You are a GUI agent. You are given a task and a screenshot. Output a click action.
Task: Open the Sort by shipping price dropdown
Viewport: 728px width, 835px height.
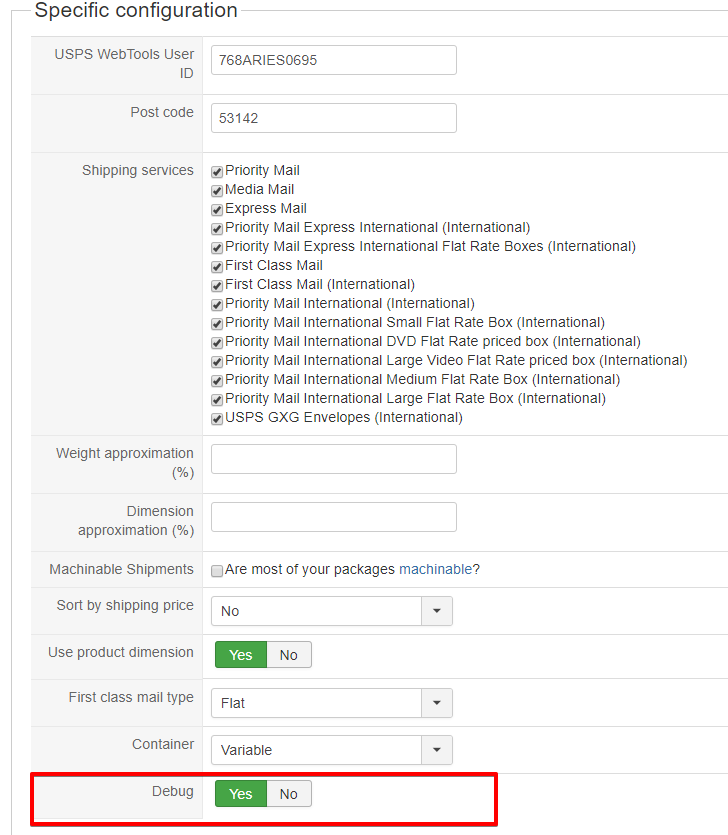pos(331,611)
